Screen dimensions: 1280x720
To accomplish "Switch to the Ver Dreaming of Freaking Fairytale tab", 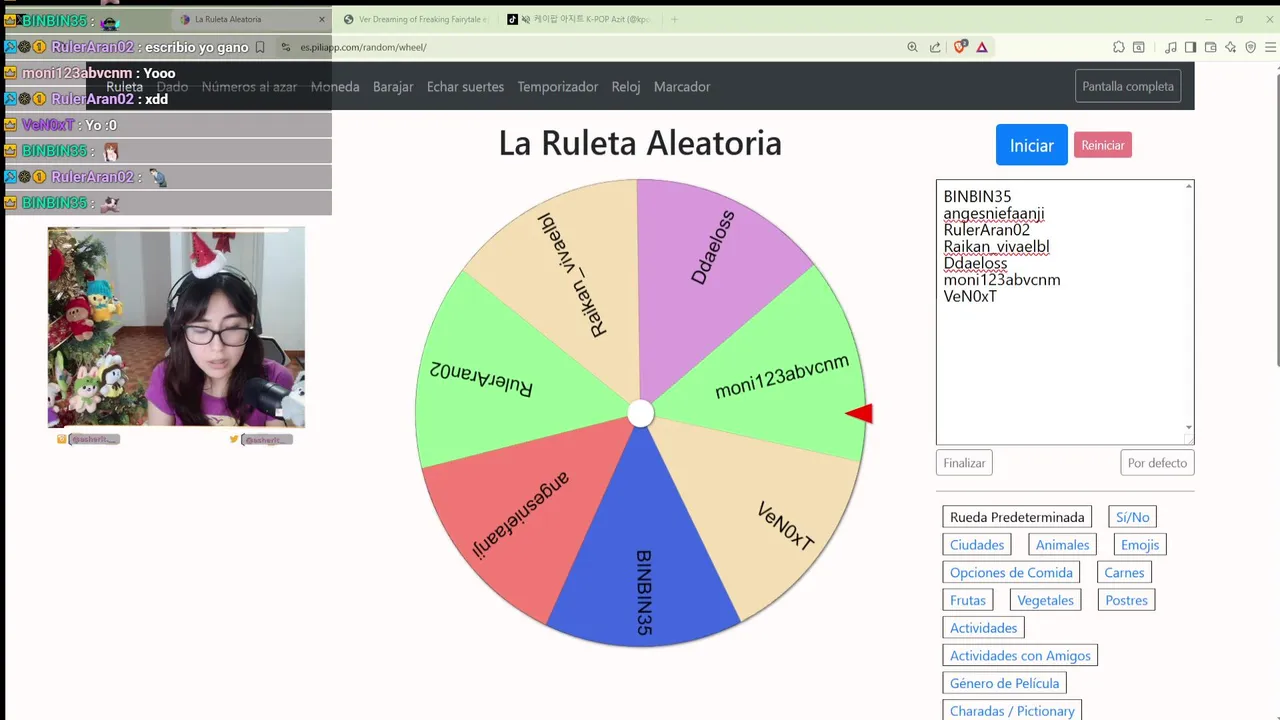I will pos(415,19).
